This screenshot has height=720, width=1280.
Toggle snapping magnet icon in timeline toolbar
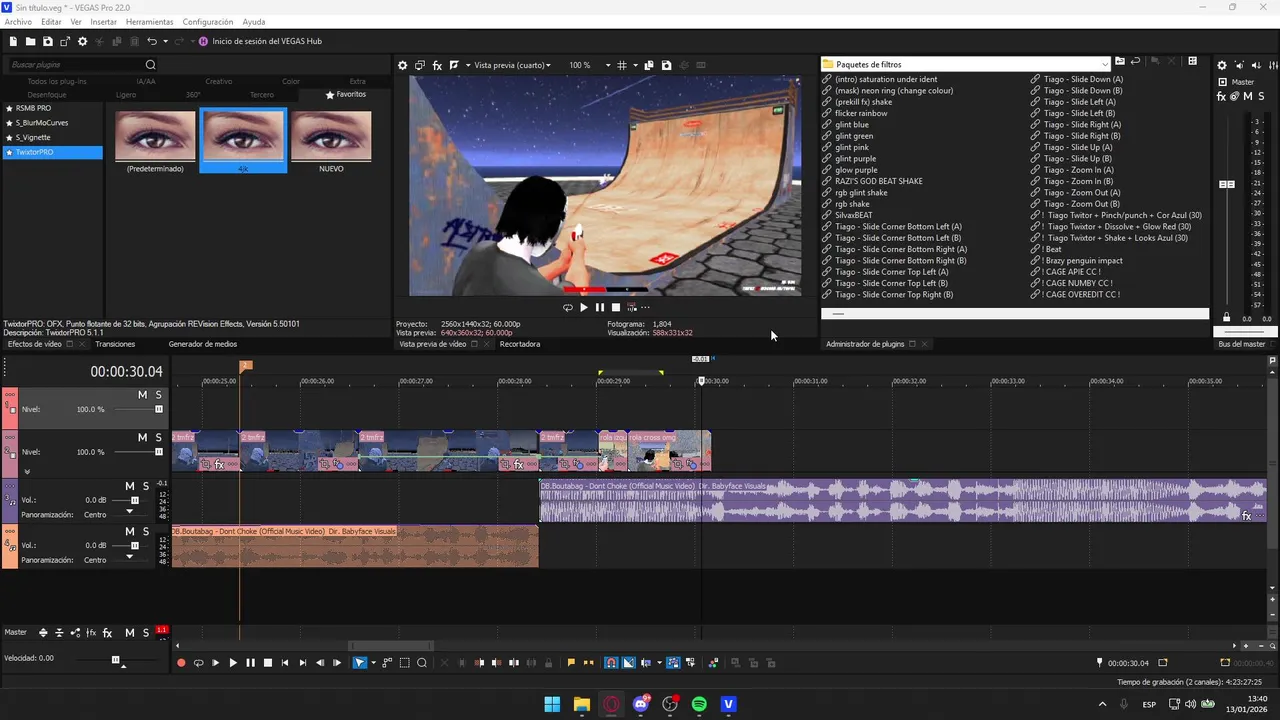click(611, 662)
